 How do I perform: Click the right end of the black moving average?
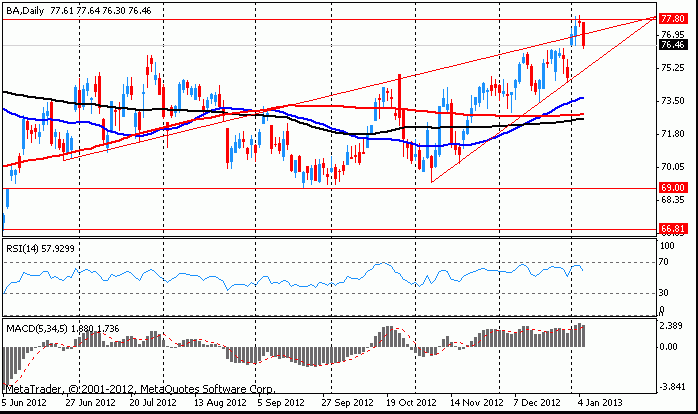click(581, 119)
